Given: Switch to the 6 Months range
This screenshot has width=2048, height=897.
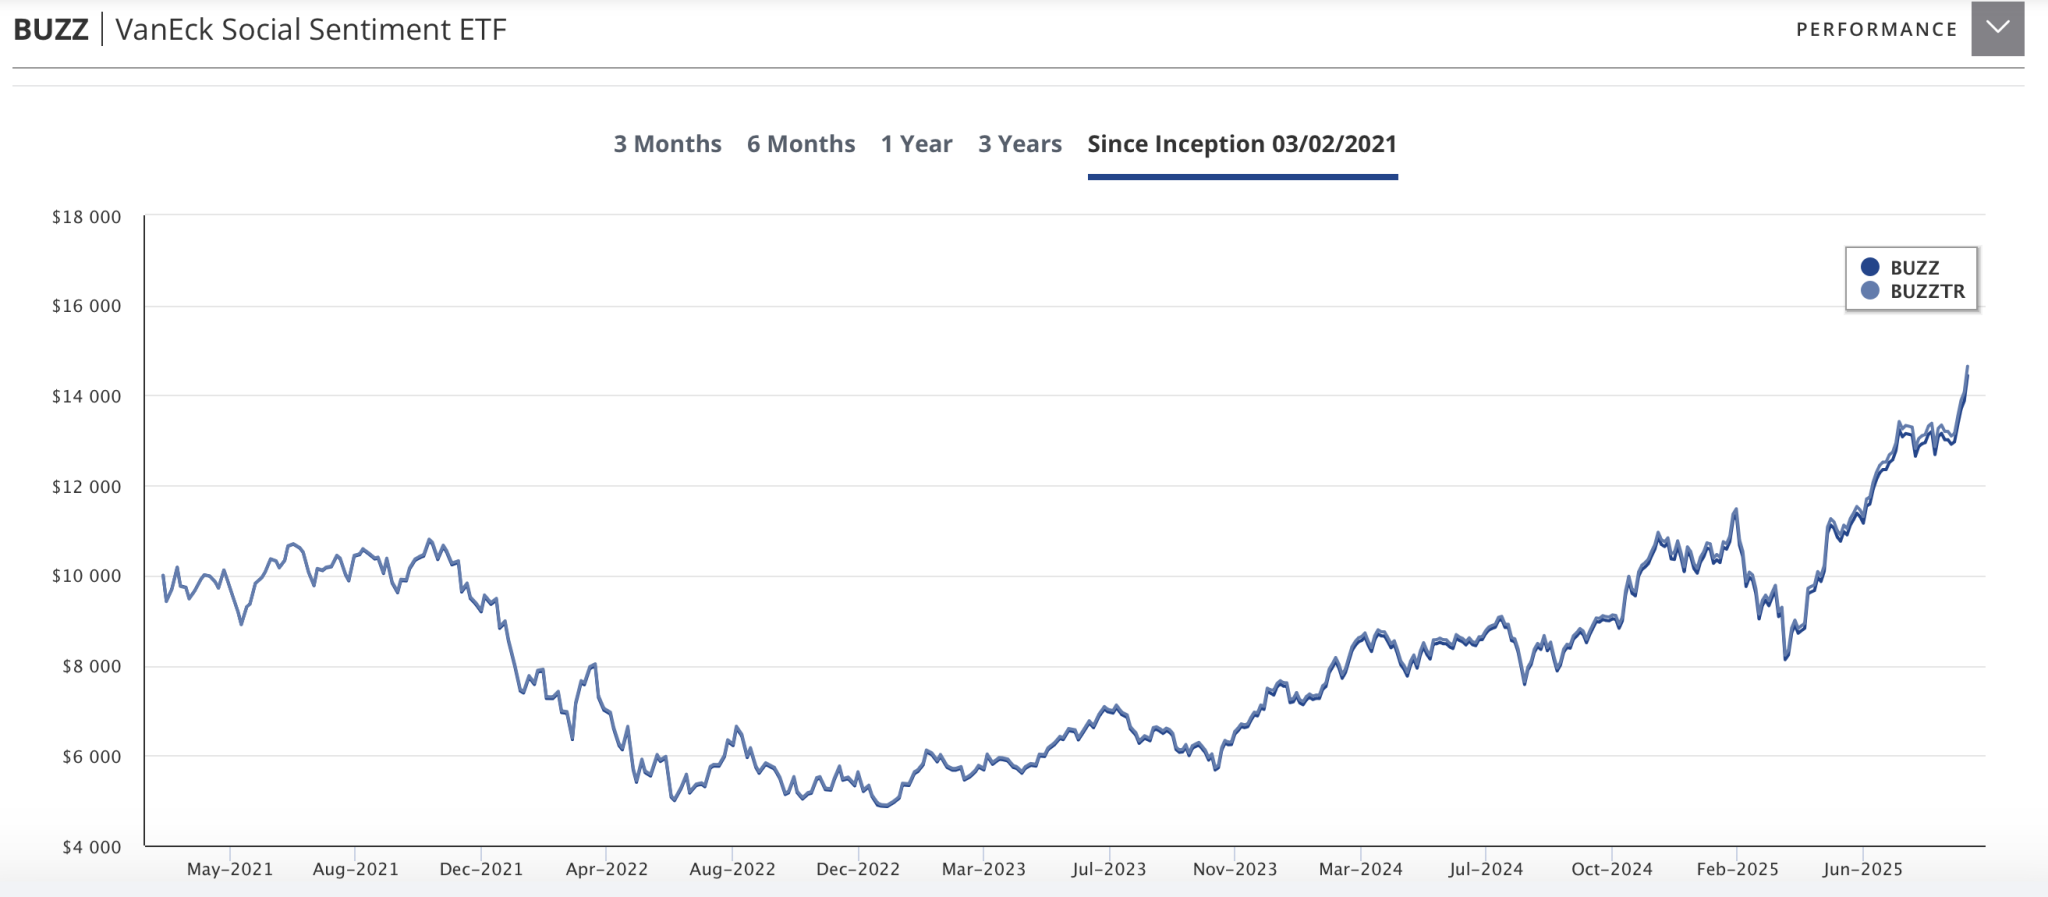Looking at the screenshot, I should click(801, 144).
